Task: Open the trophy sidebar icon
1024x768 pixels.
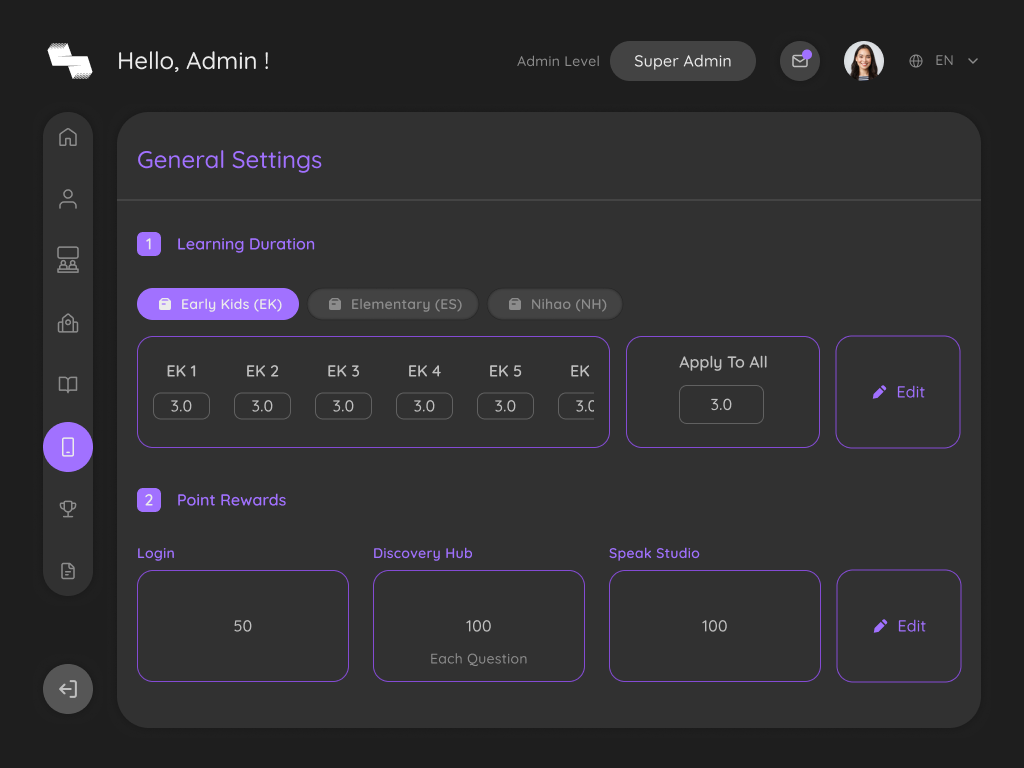Action: pyautogui.click(x=68, y=509)
